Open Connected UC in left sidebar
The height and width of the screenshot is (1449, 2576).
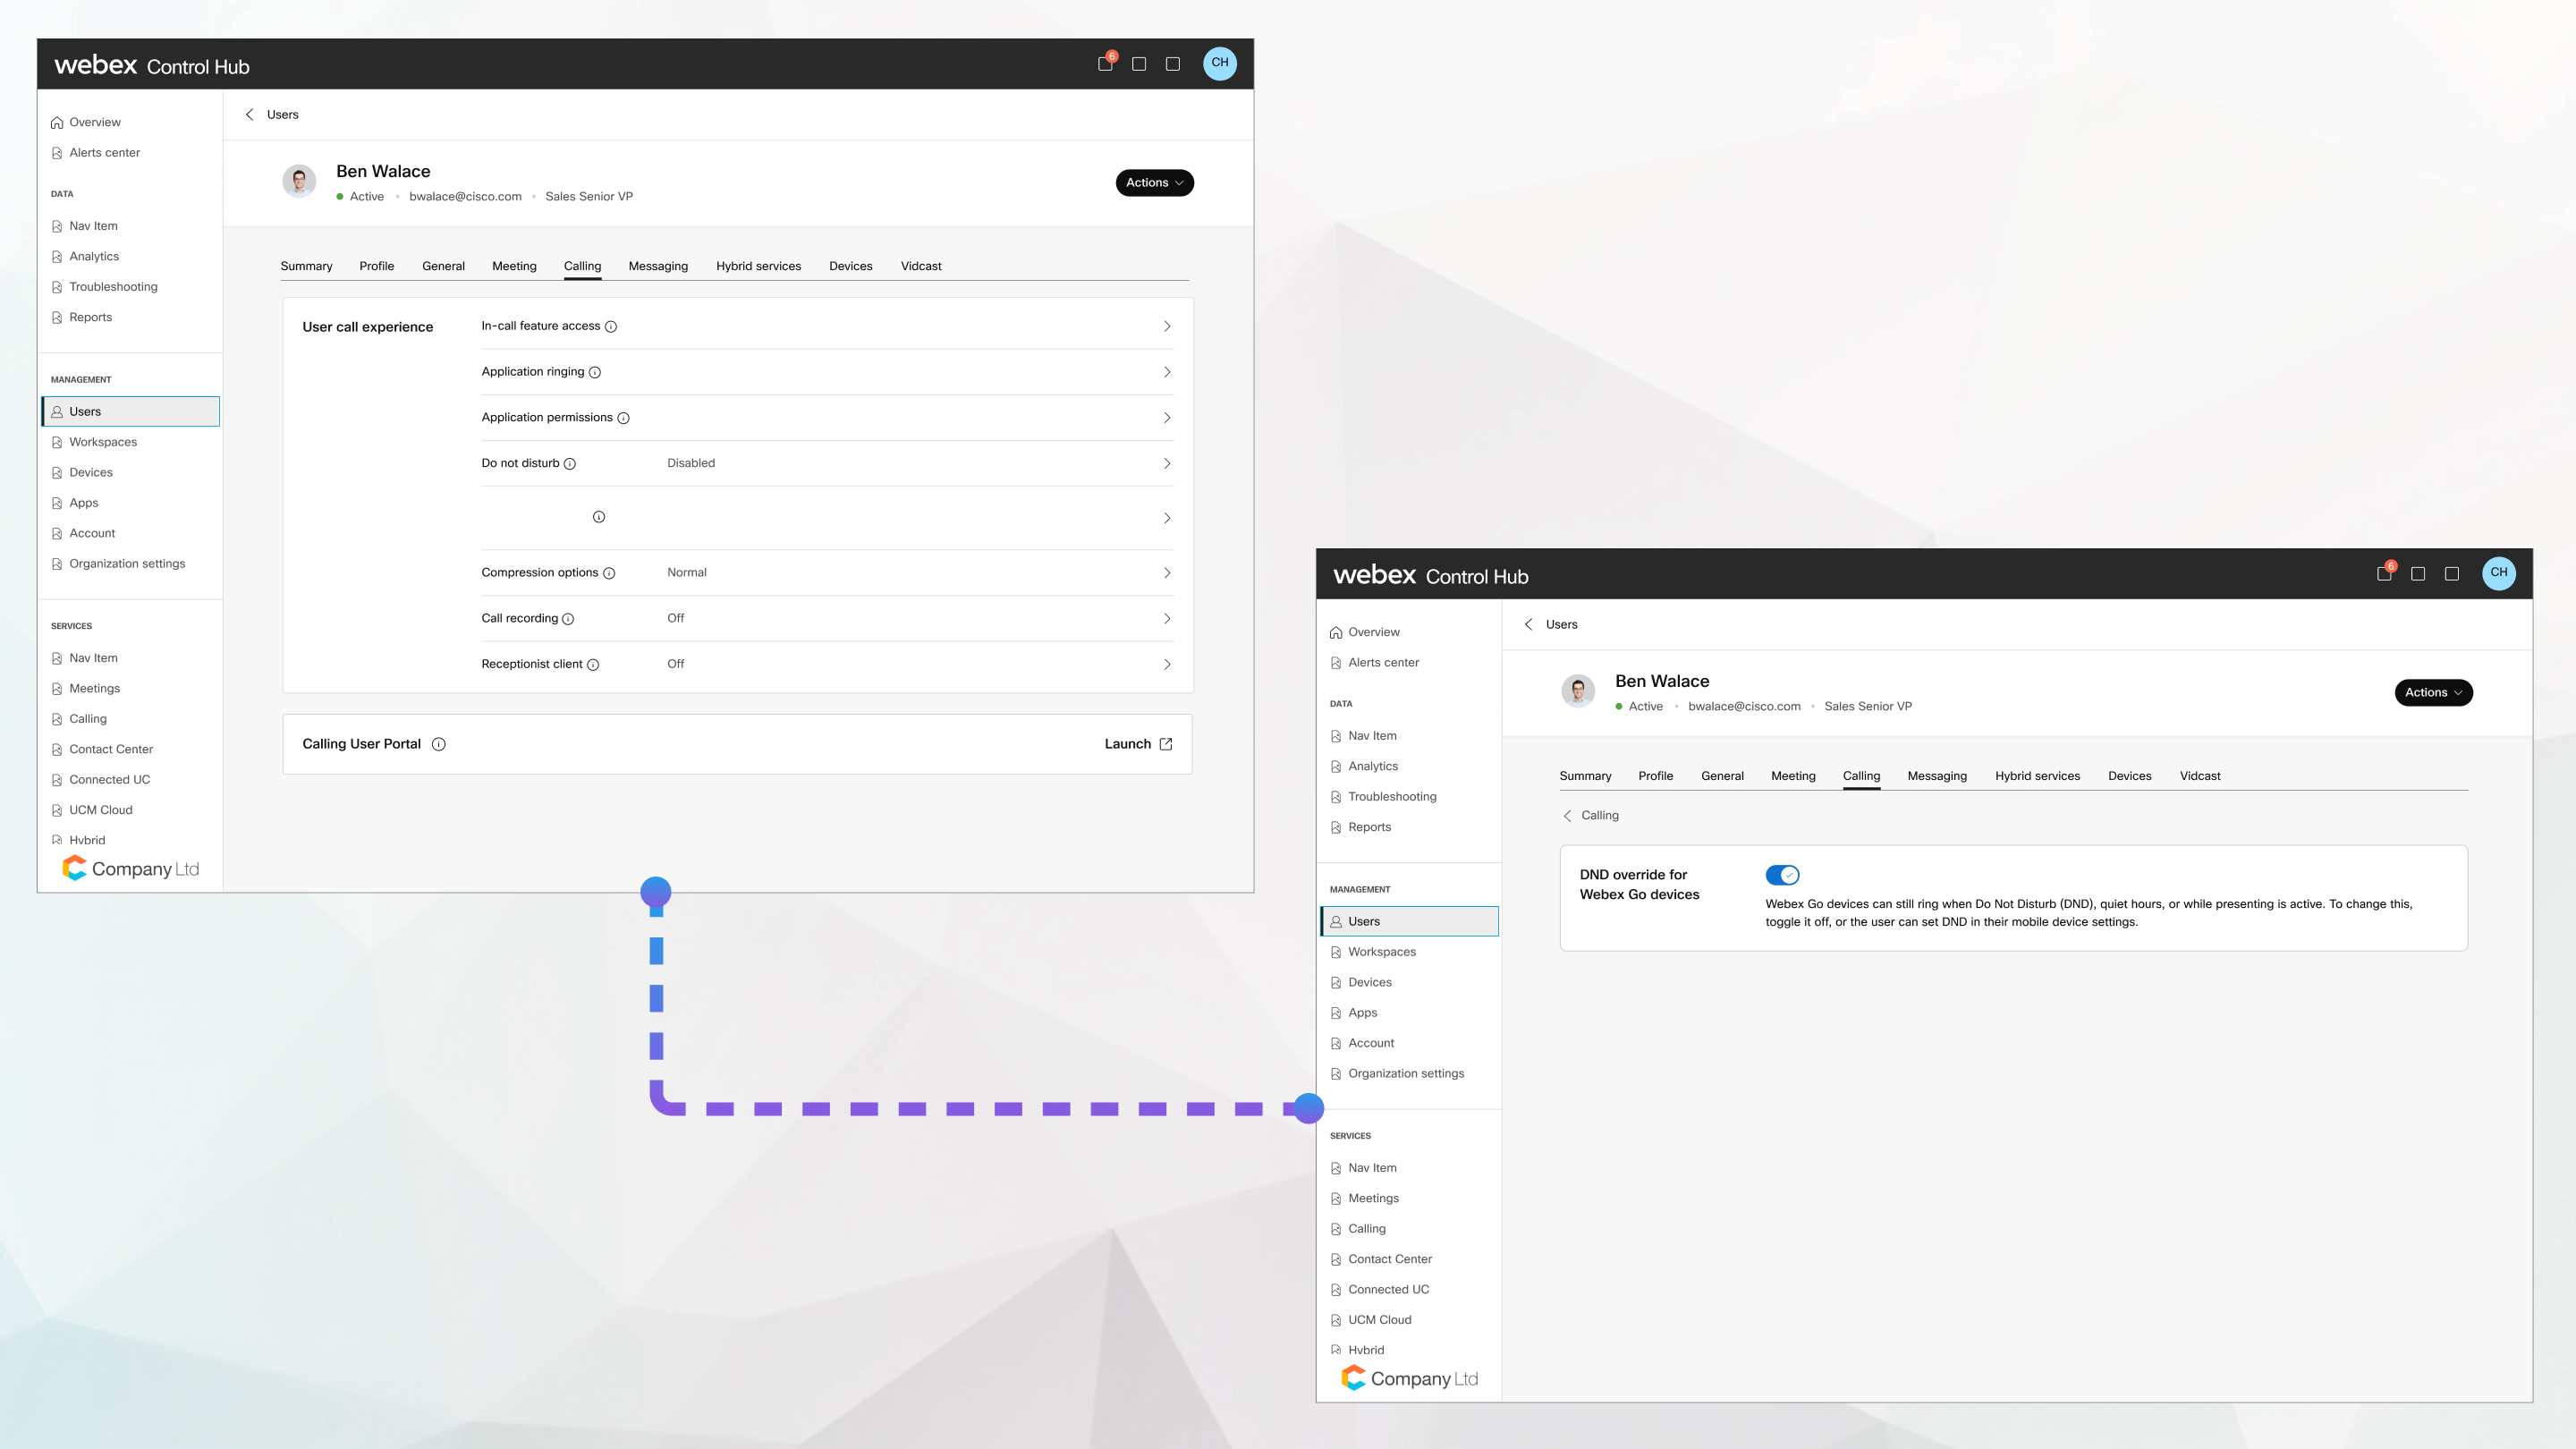tap(109, 780)
